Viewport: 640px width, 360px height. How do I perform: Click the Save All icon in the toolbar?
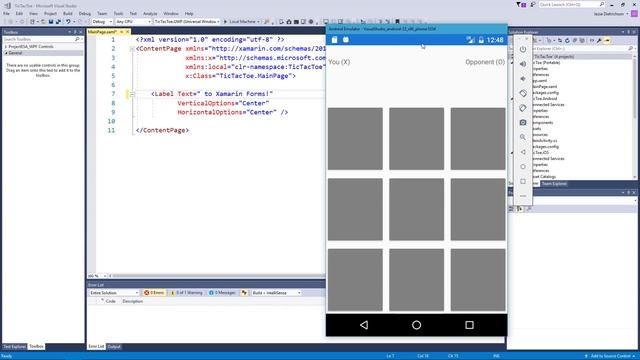58,22
